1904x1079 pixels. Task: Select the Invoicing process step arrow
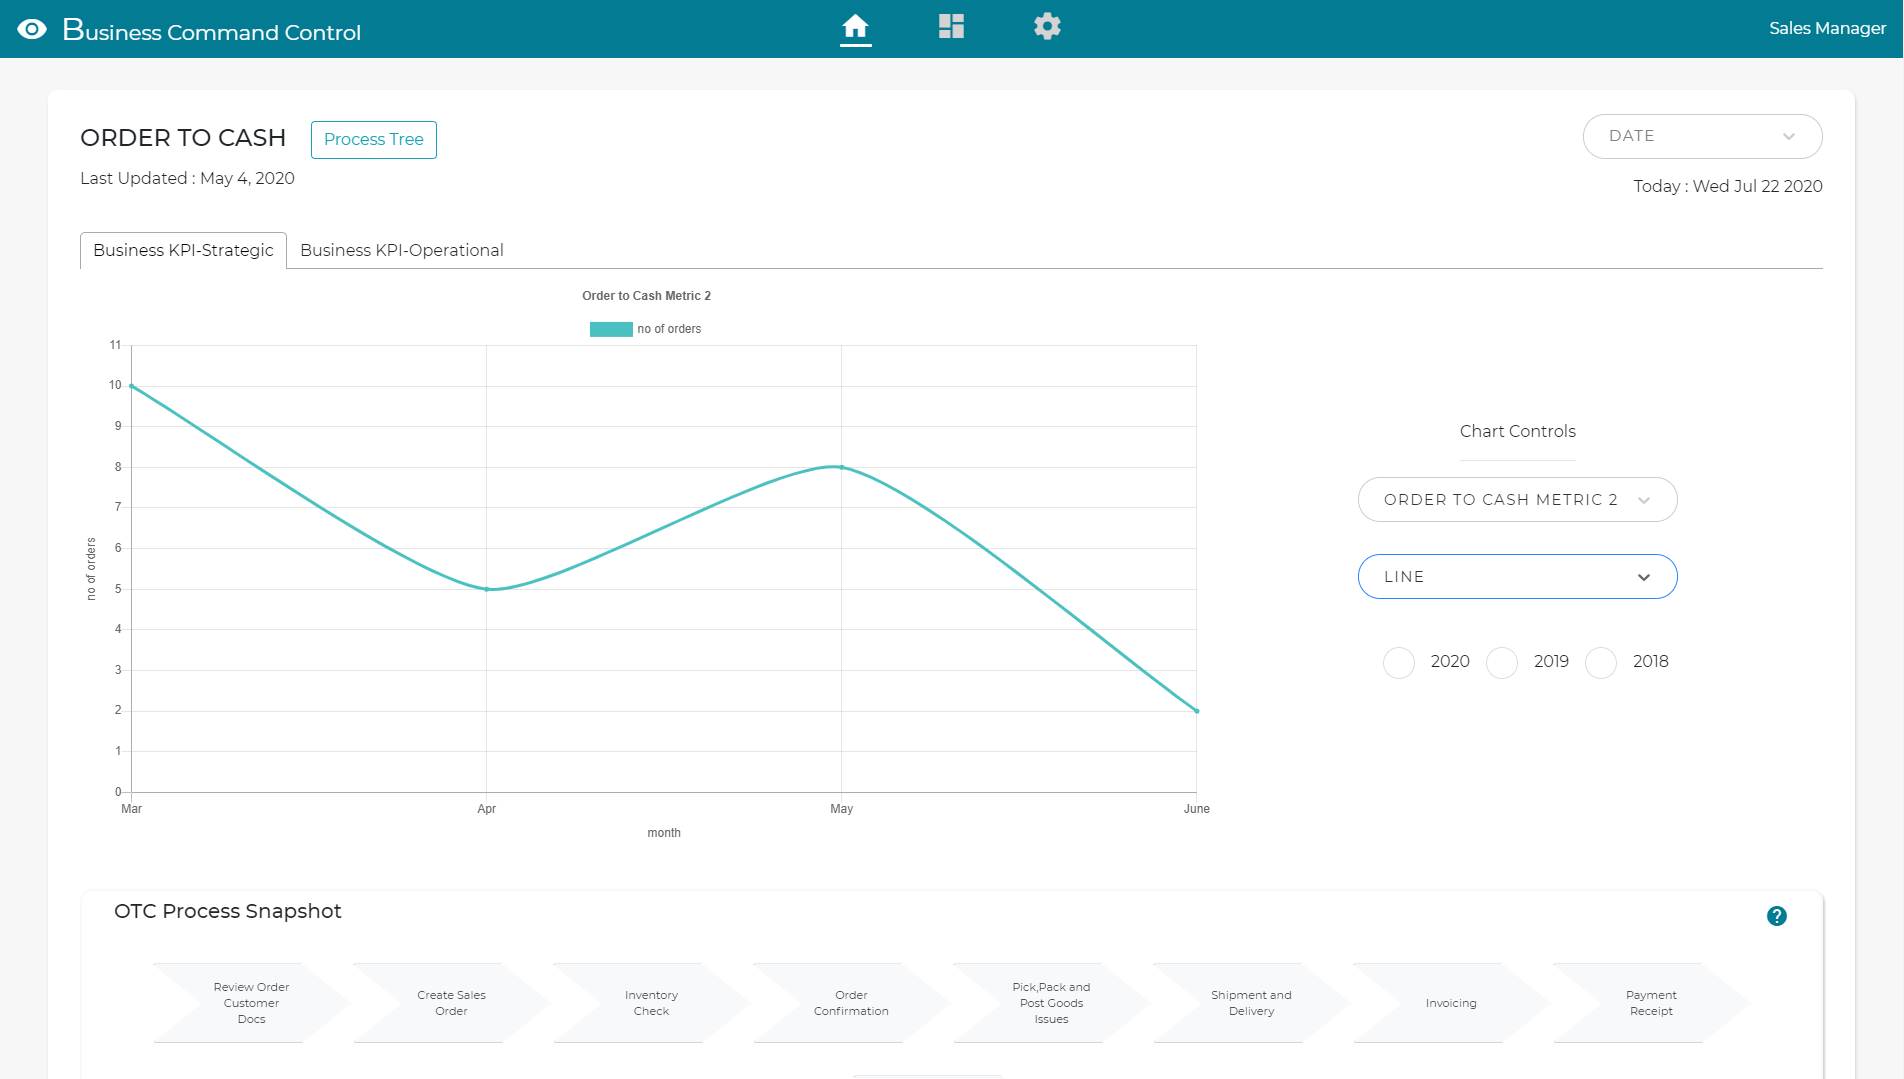[x=1450, y=1003]
